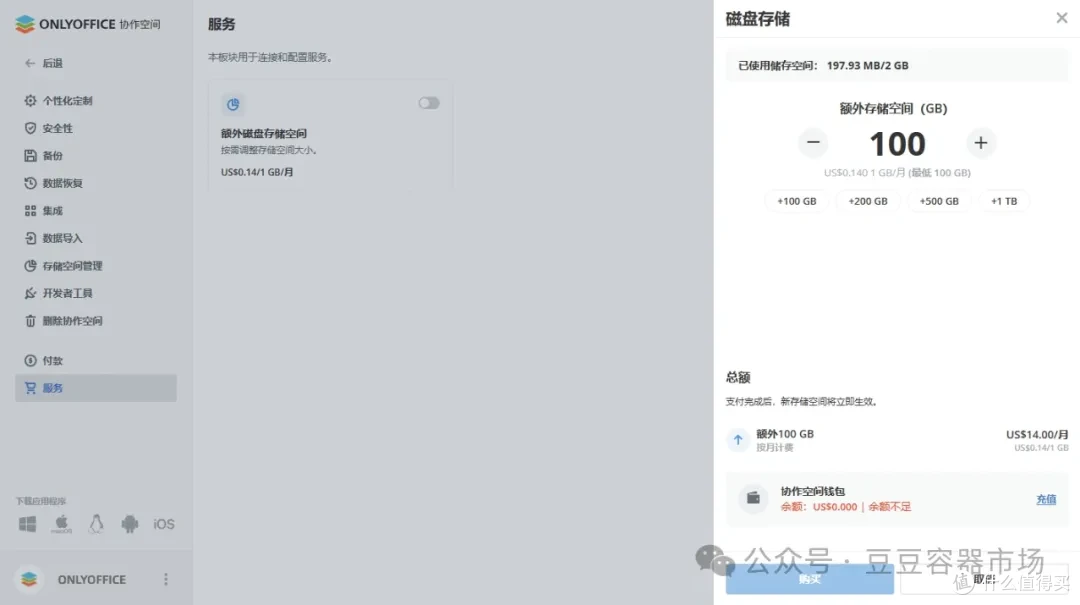Open the 备份 section
Viewport: 1080px width, 605px height.
tap(52, 156)
